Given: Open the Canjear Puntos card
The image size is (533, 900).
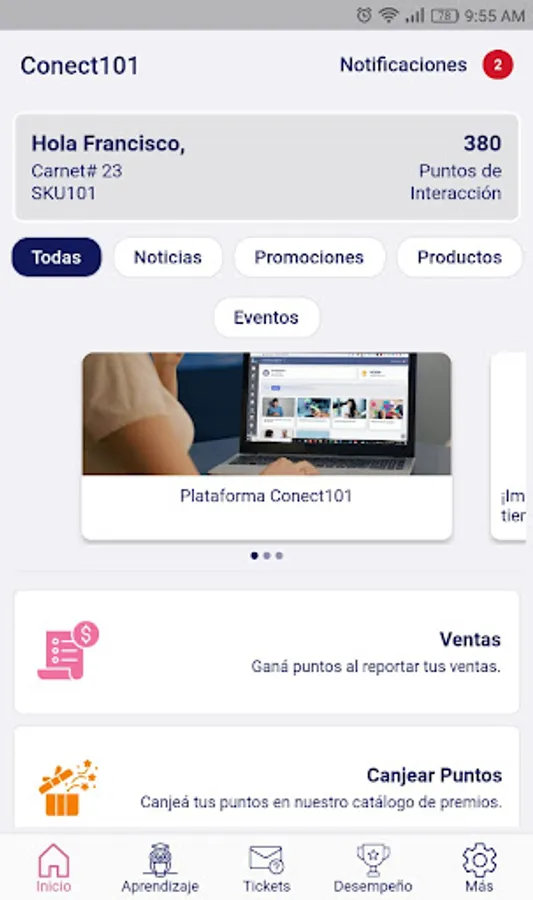Looking at the screenshot, I should pos(267,778).
